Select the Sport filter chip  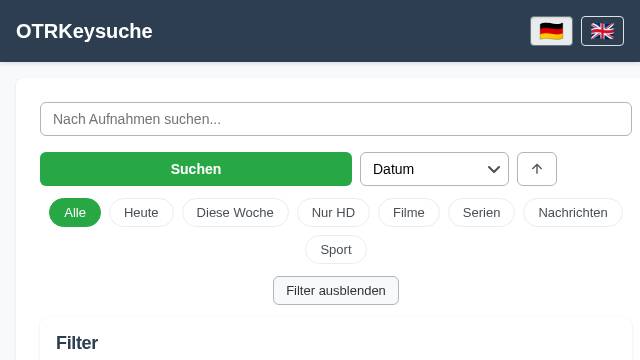click(336, 249)
